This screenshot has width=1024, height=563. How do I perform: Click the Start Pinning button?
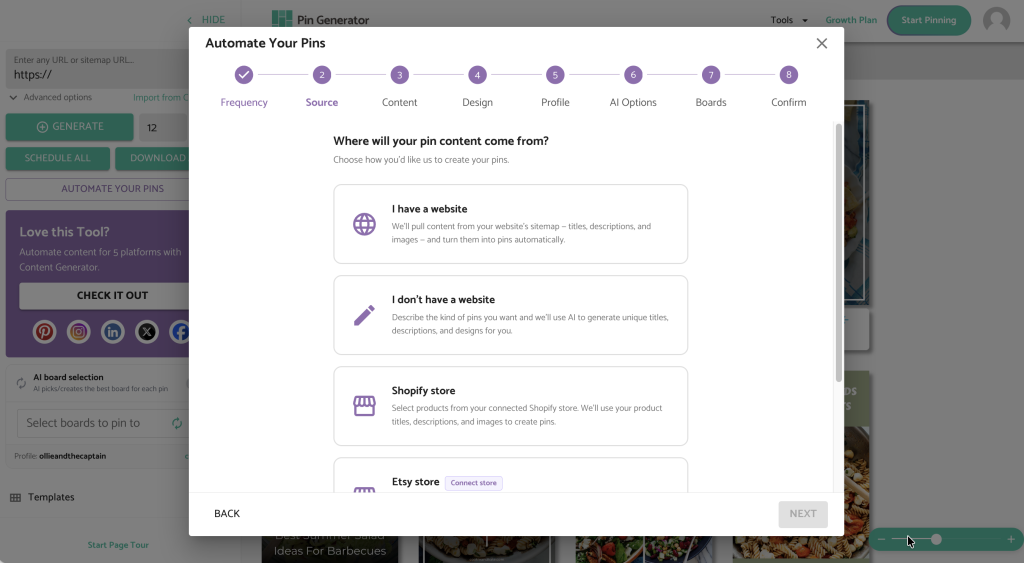pyautogui.click(x=928, y=20)
